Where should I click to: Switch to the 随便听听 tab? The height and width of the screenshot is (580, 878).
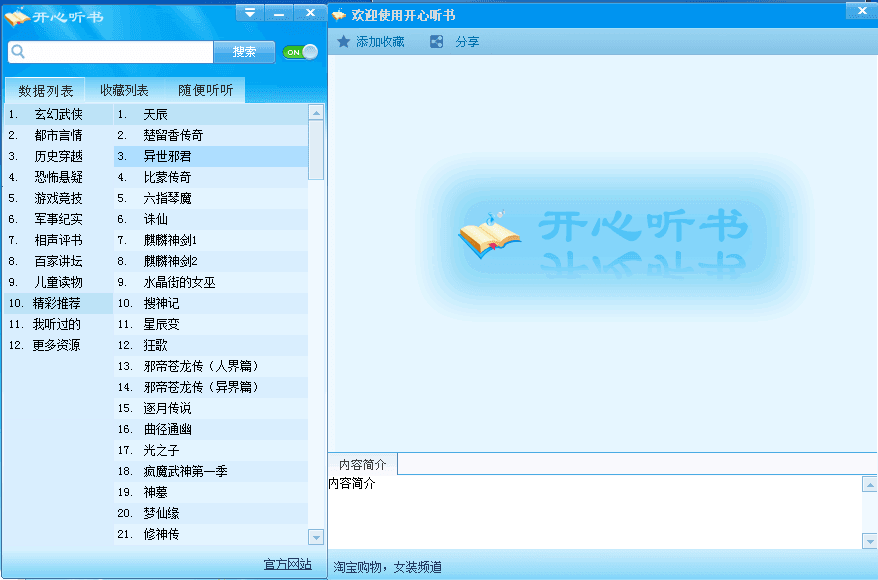point(205,90)
